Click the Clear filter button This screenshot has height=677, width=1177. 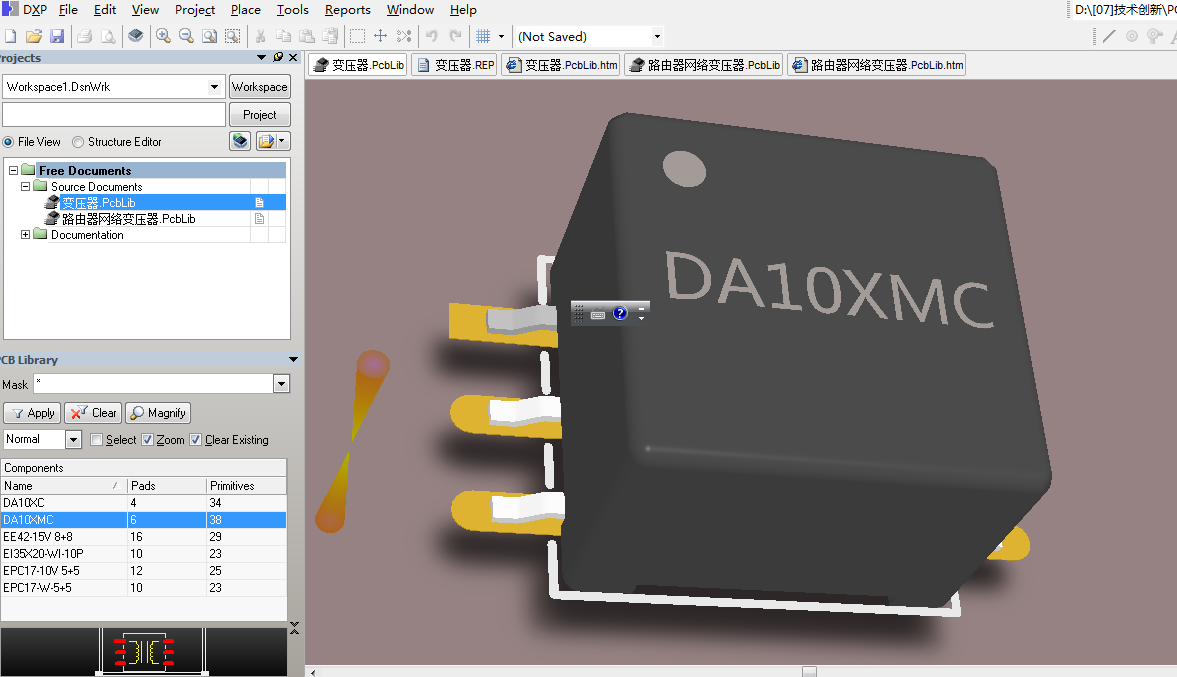coord(94,413)
